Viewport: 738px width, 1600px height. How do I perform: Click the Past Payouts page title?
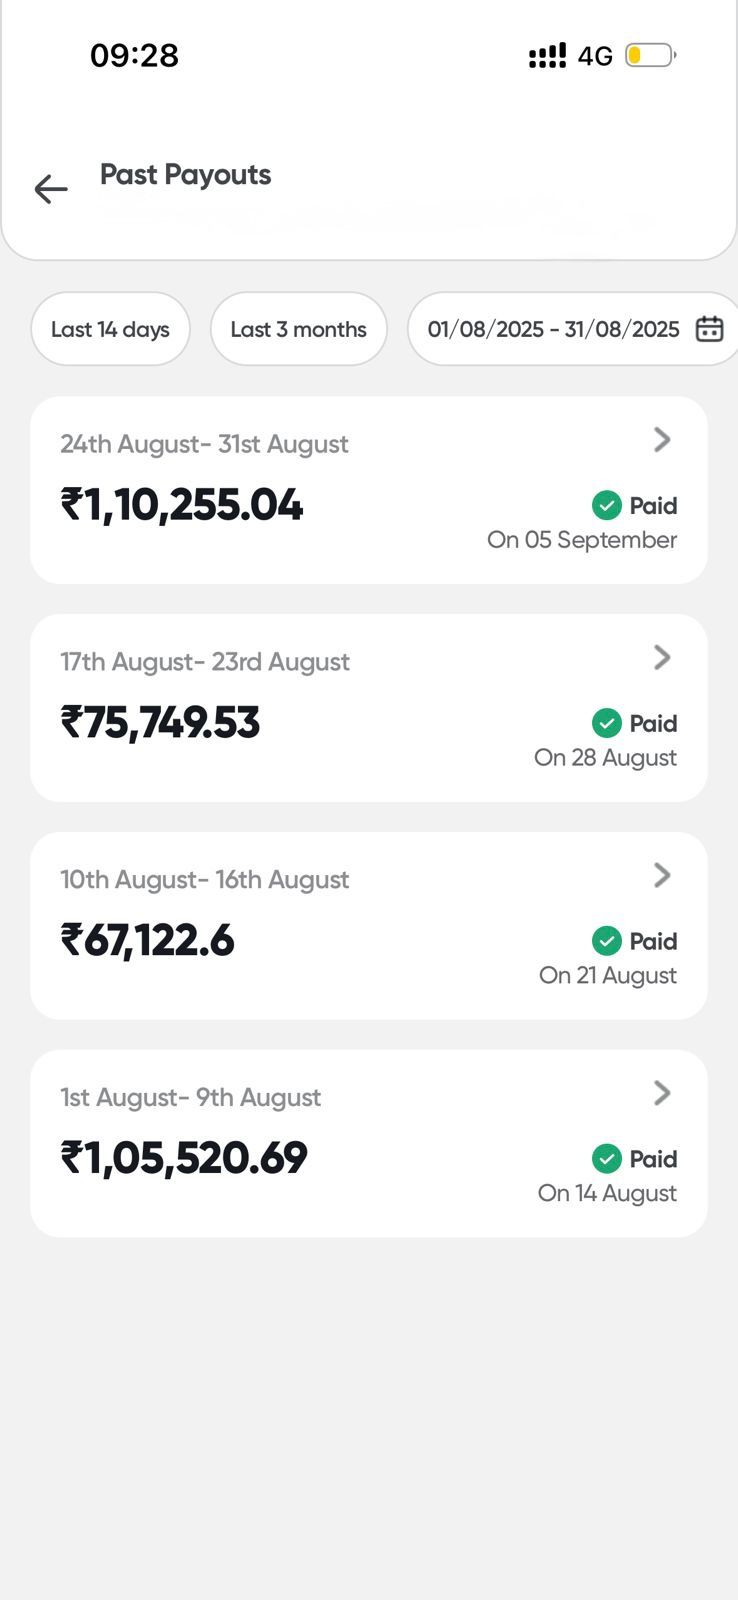tap(185, 175)
